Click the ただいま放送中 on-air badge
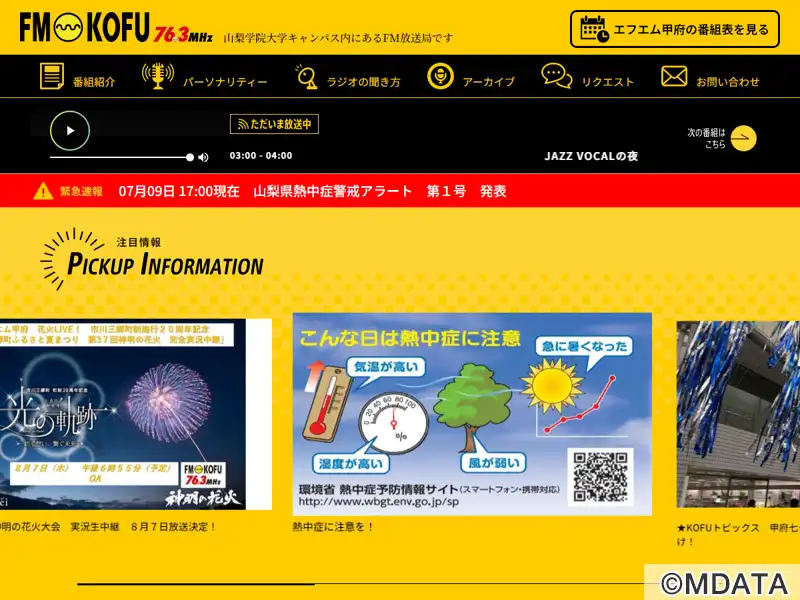 [274, 124]
